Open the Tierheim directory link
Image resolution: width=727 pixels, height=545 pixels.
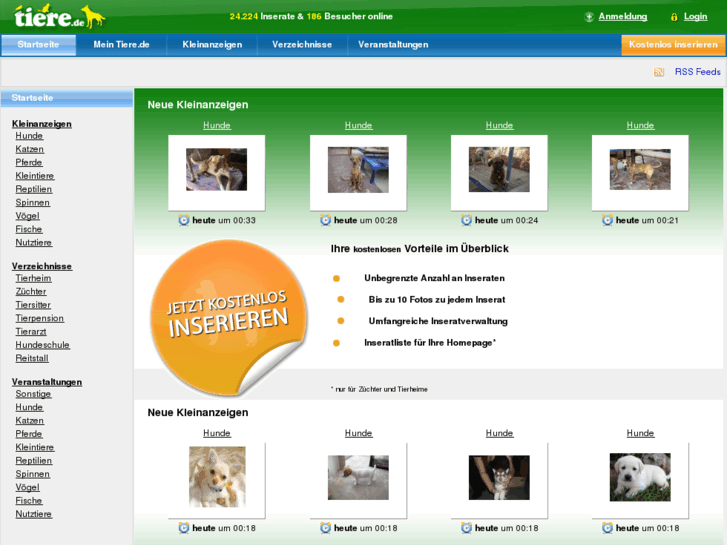33,278
